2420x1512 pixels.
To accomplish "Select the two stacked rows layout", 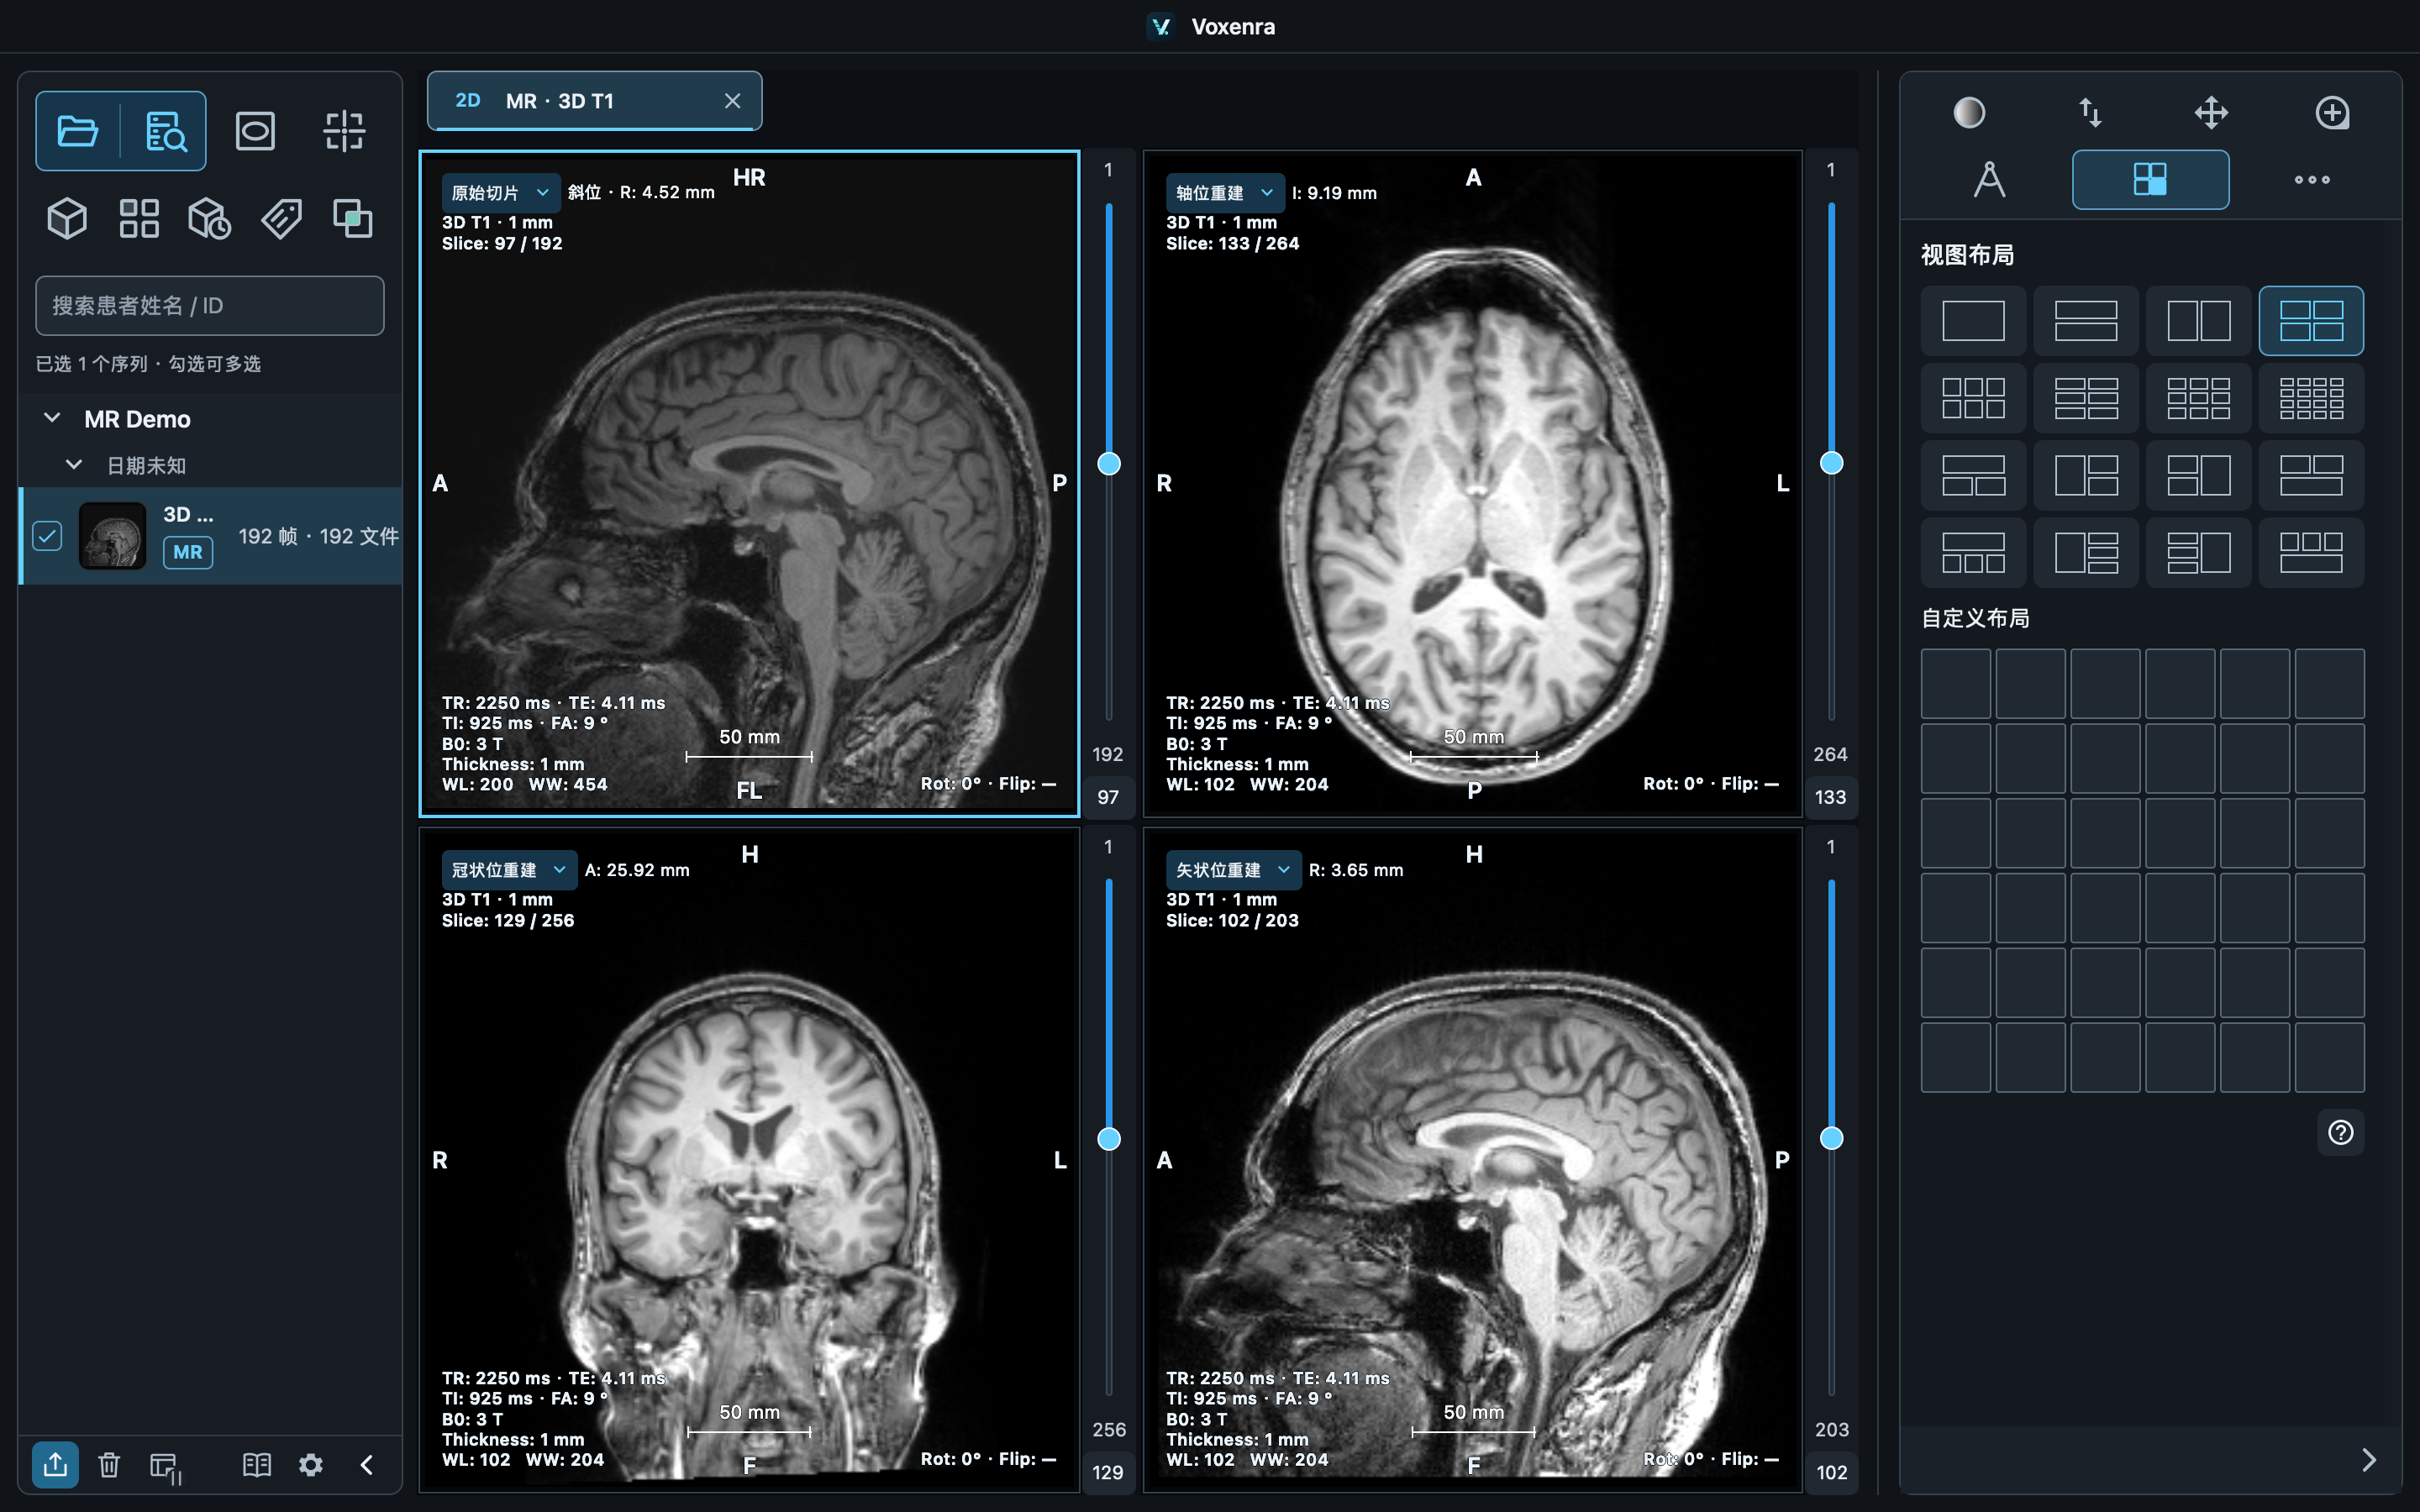I will [x=2086, y=321].
